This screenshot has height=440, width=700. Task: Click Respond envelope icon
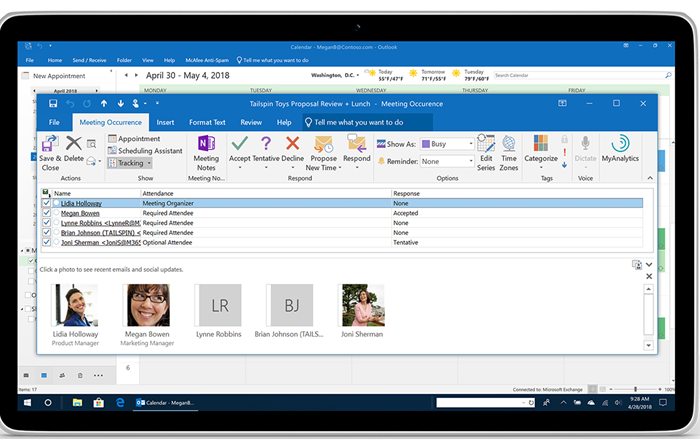pos(357,144)
